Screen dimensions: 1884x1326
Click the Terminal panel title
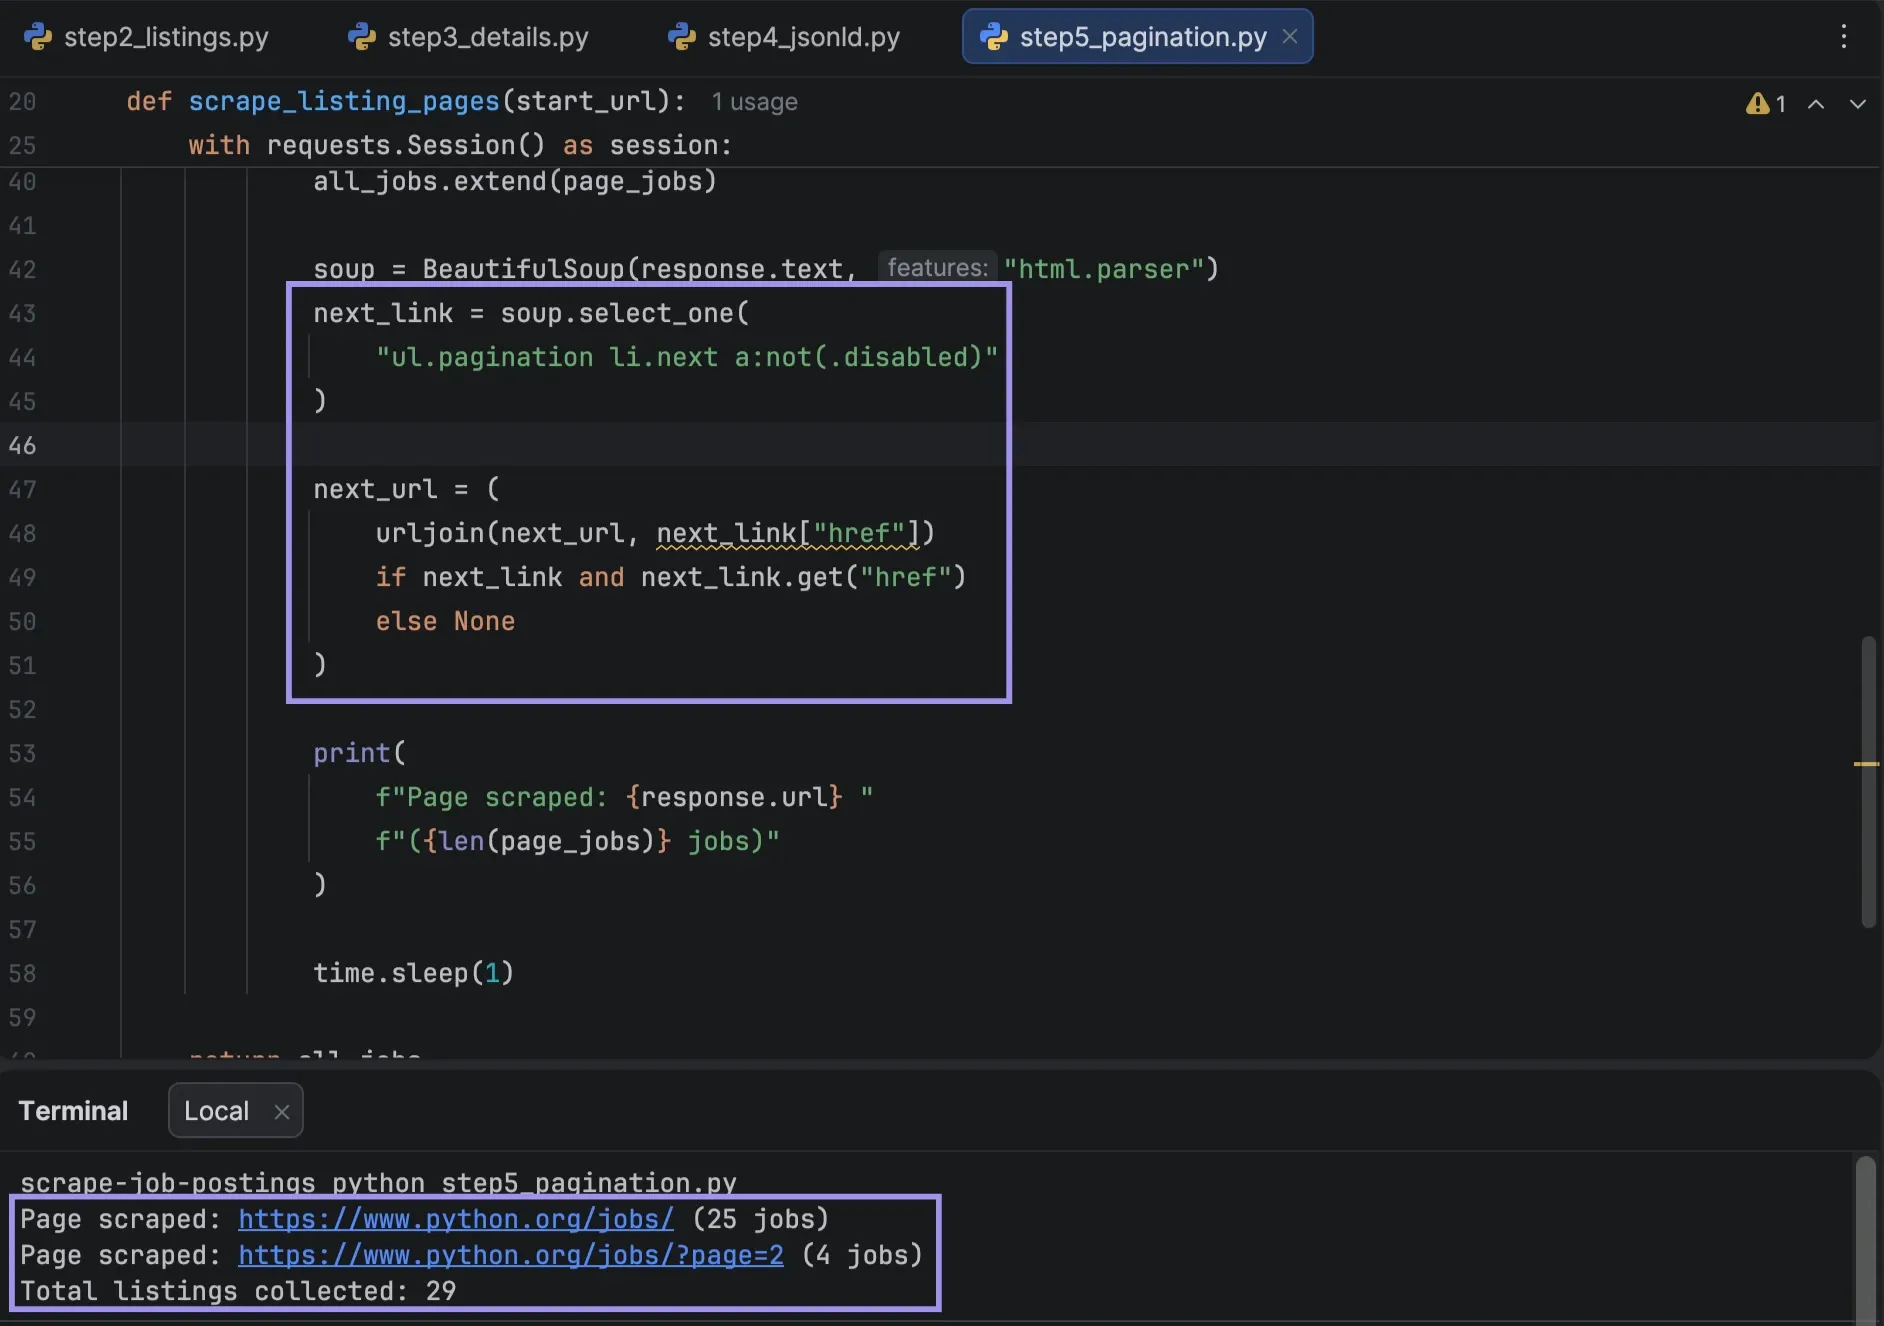(73, 1111)
